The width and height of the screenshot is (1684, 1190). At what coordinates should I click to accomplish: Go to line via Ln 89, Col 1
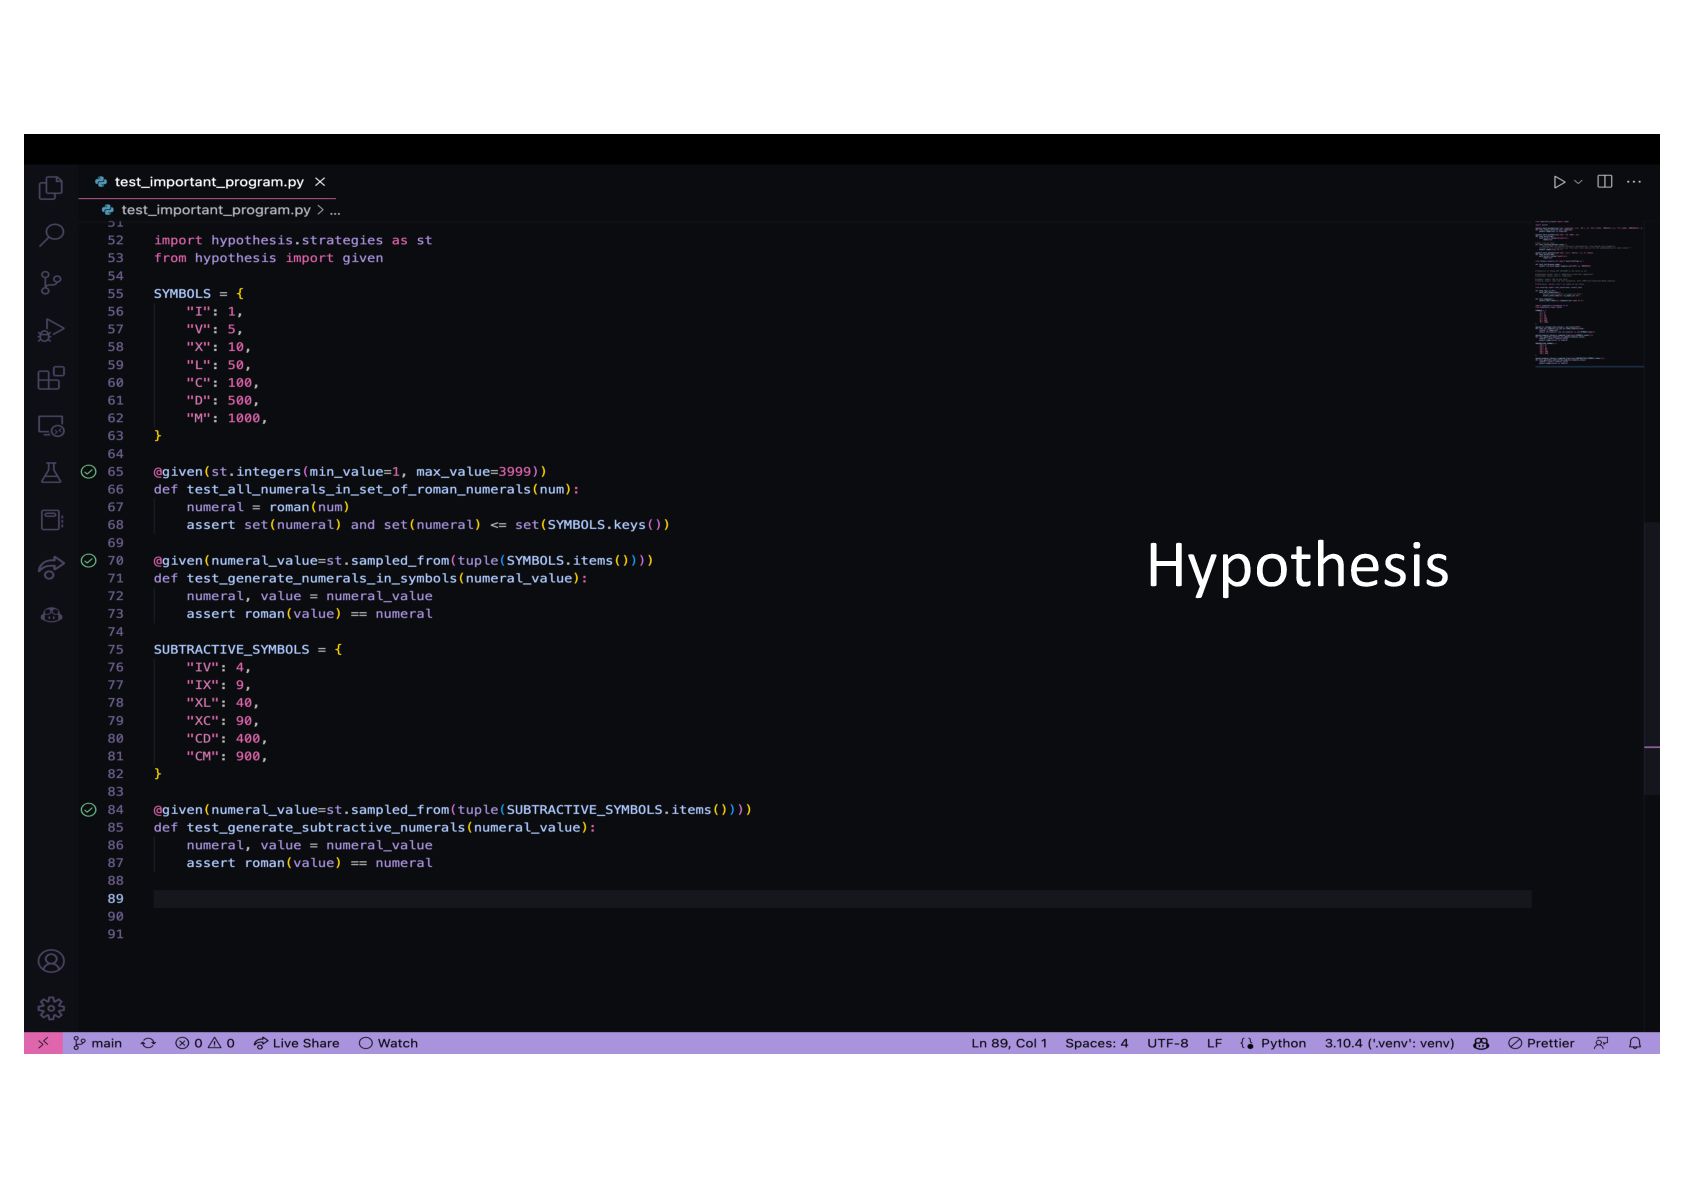pos(1009,1043)
